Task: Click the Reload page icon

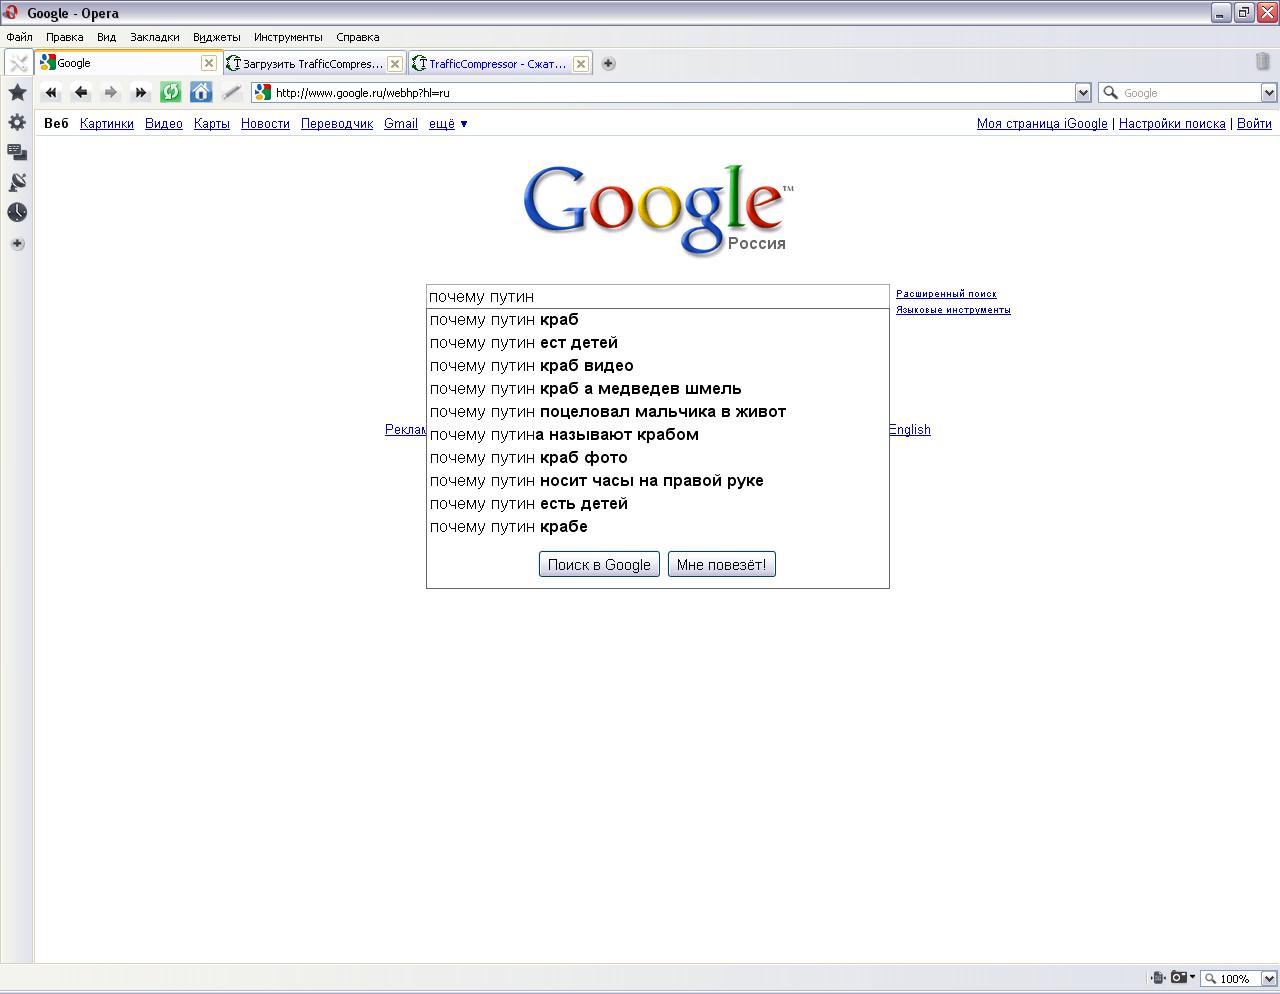Action: 171,92
